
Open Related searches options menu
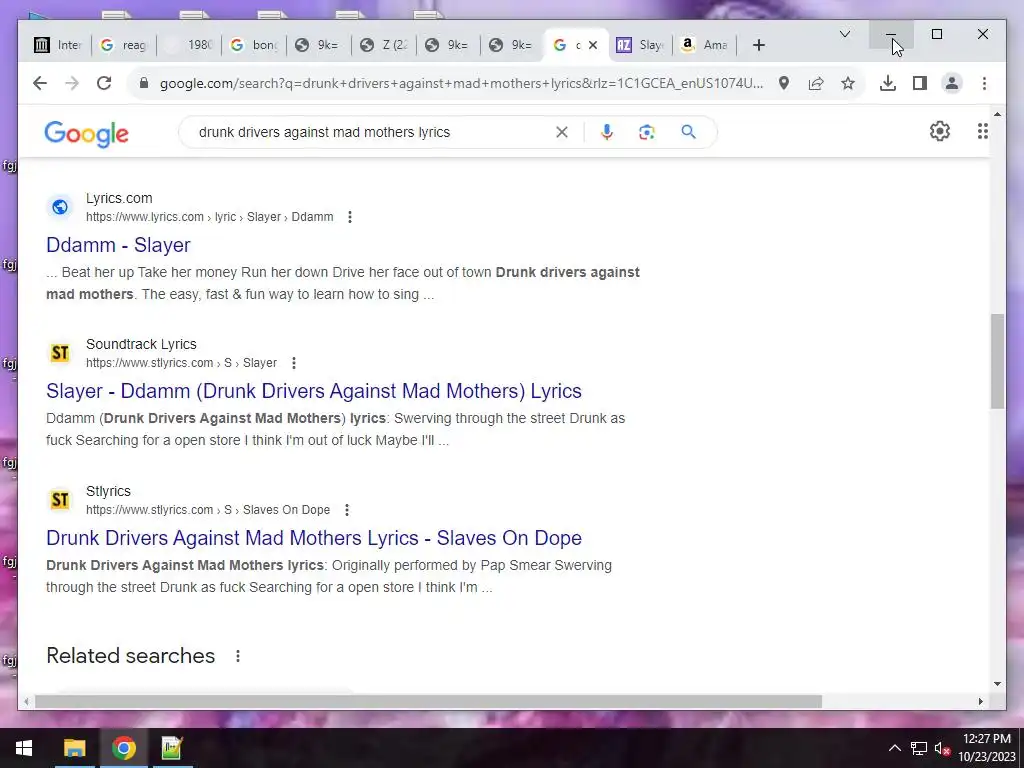pyautogui.click(x=238, y=656)
